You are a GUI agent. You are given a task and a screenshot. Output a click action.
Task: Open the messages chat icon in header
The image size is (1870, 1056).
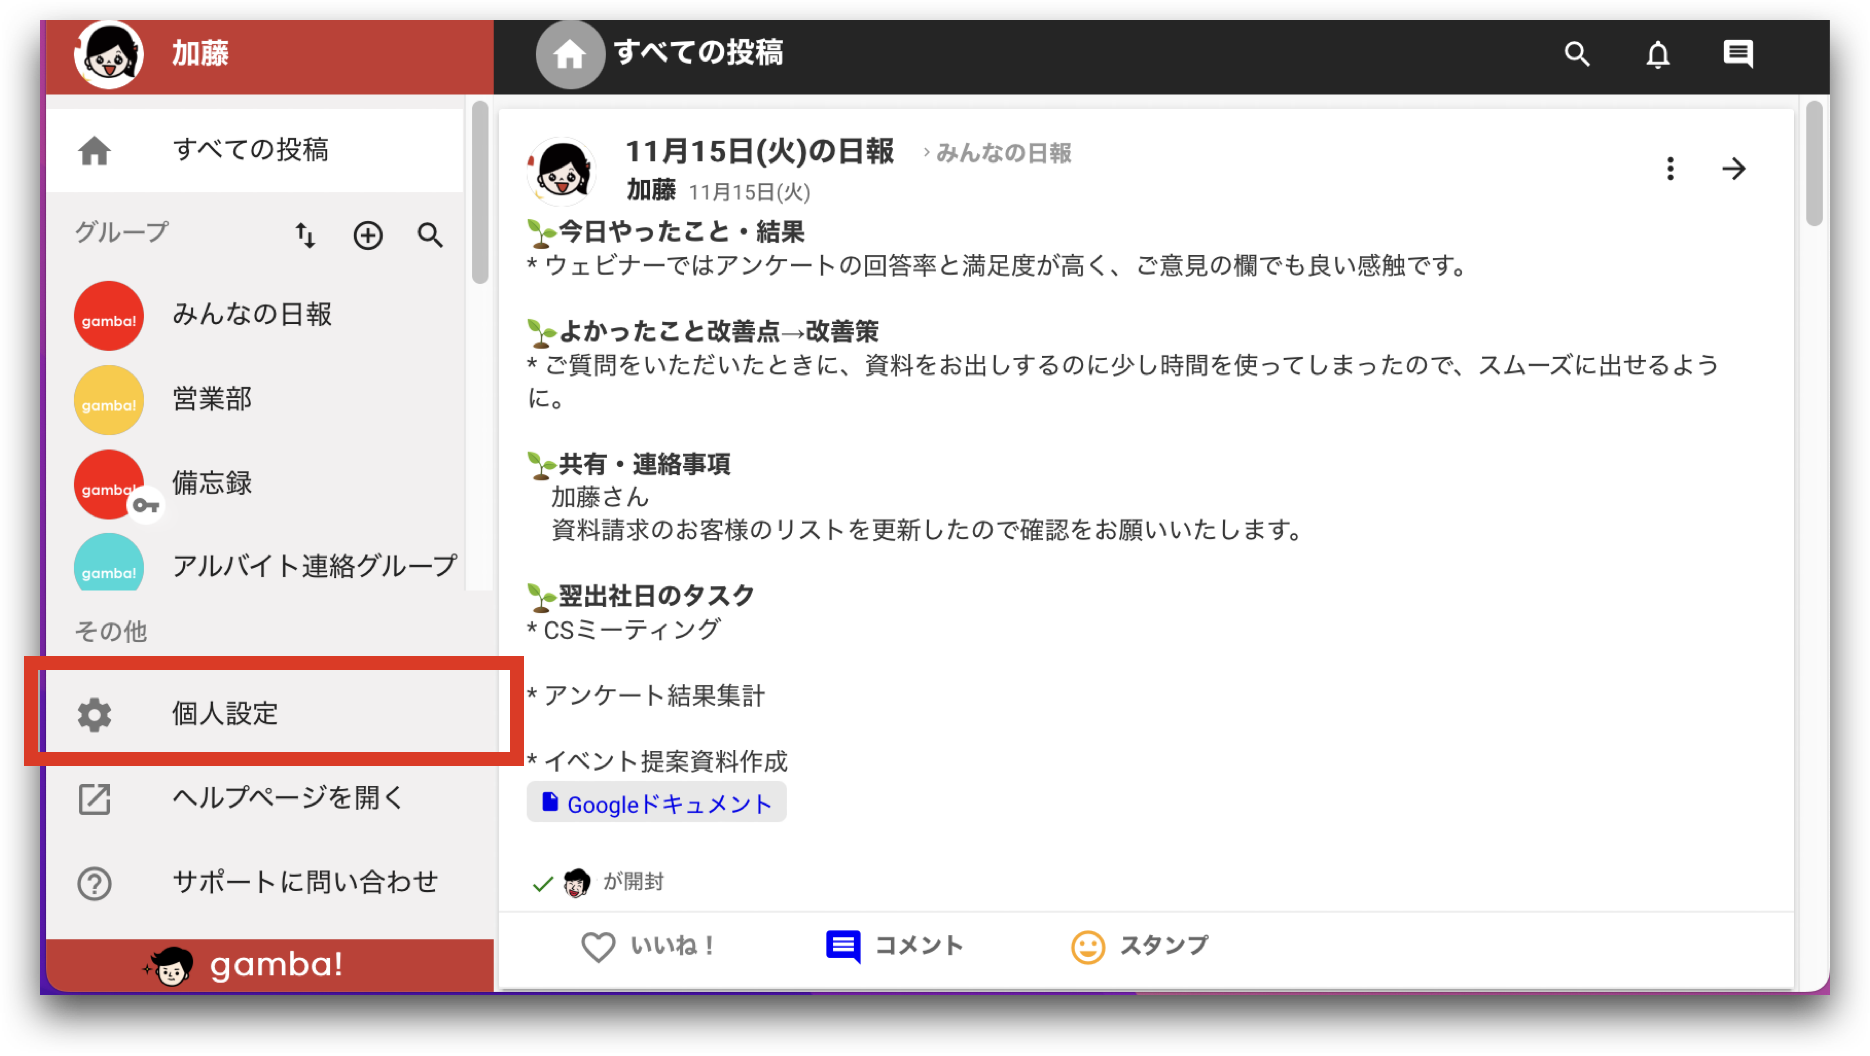[1738, 54]
